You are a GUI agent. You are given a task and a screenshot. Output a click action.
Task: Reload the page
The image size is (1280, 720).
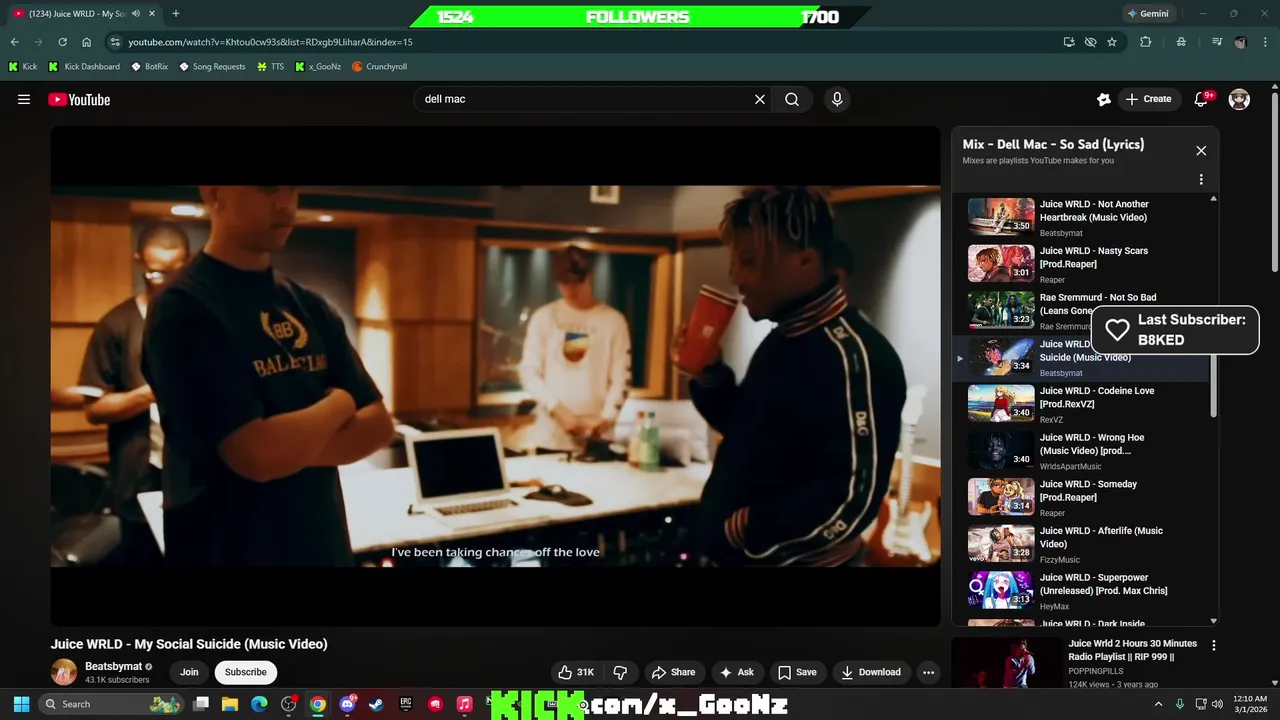tap(62, 42)
